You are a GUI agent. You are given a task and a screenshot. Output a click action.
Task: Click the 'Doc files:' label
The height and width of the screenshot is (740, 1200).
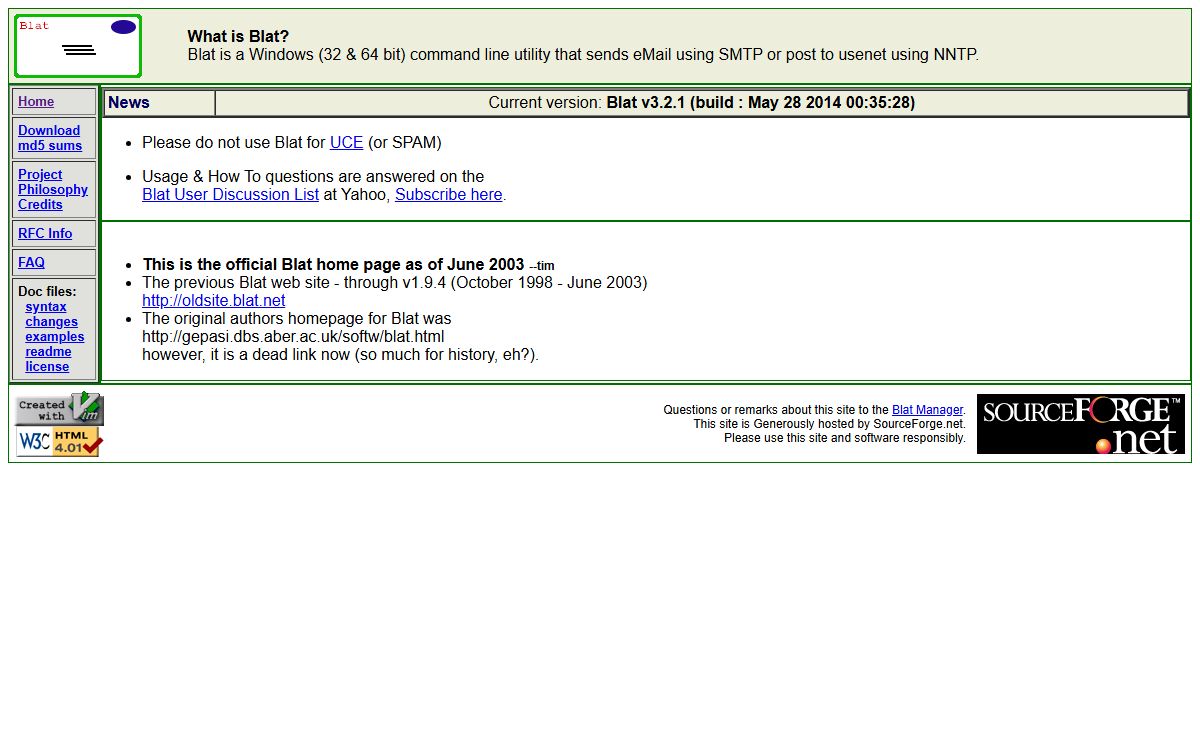click(x=47, y=291)
